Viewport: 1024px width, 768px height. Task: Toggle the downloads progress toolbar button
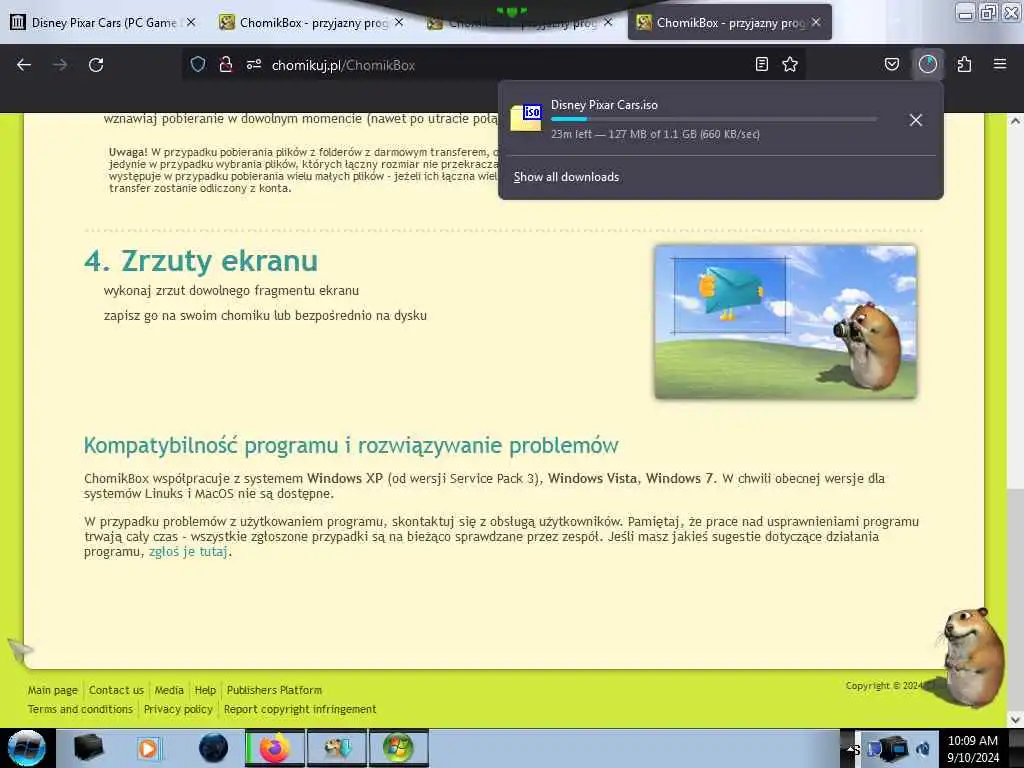coord(928,64)
